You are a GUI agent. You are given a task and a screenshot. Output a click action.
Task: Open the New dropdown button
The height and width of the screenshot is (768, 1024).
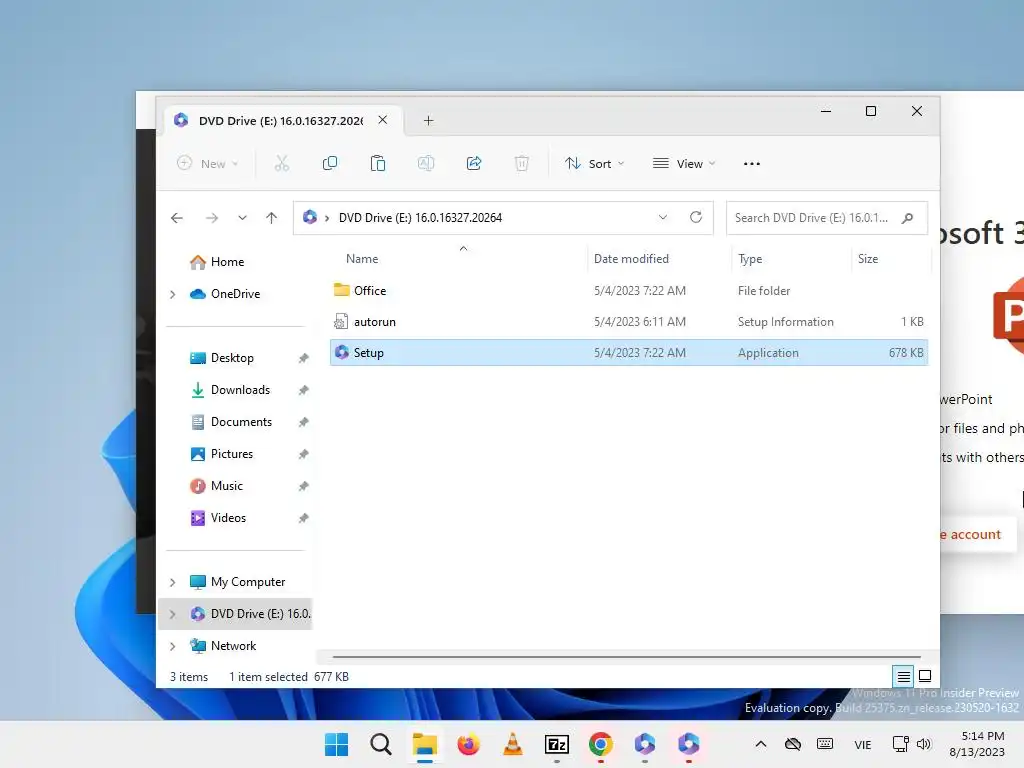coord(208,163)
